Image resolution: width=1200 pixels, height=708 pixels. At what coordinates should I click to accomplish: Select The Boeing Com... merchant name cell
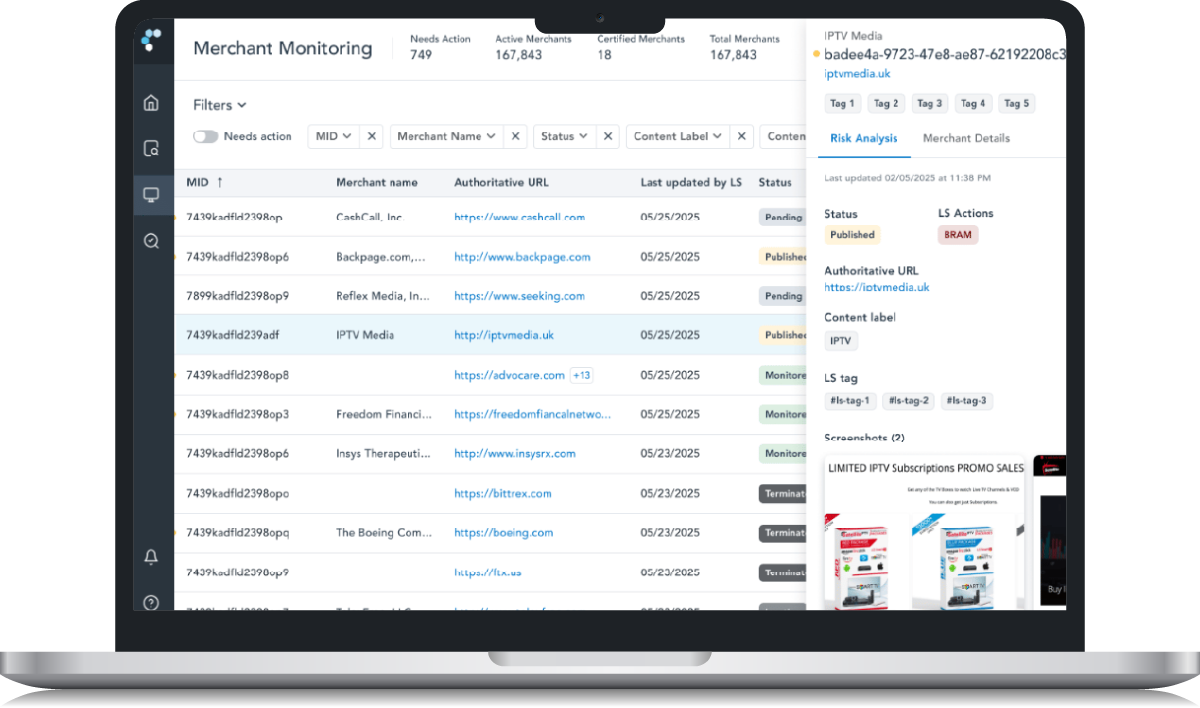(383, 533)
